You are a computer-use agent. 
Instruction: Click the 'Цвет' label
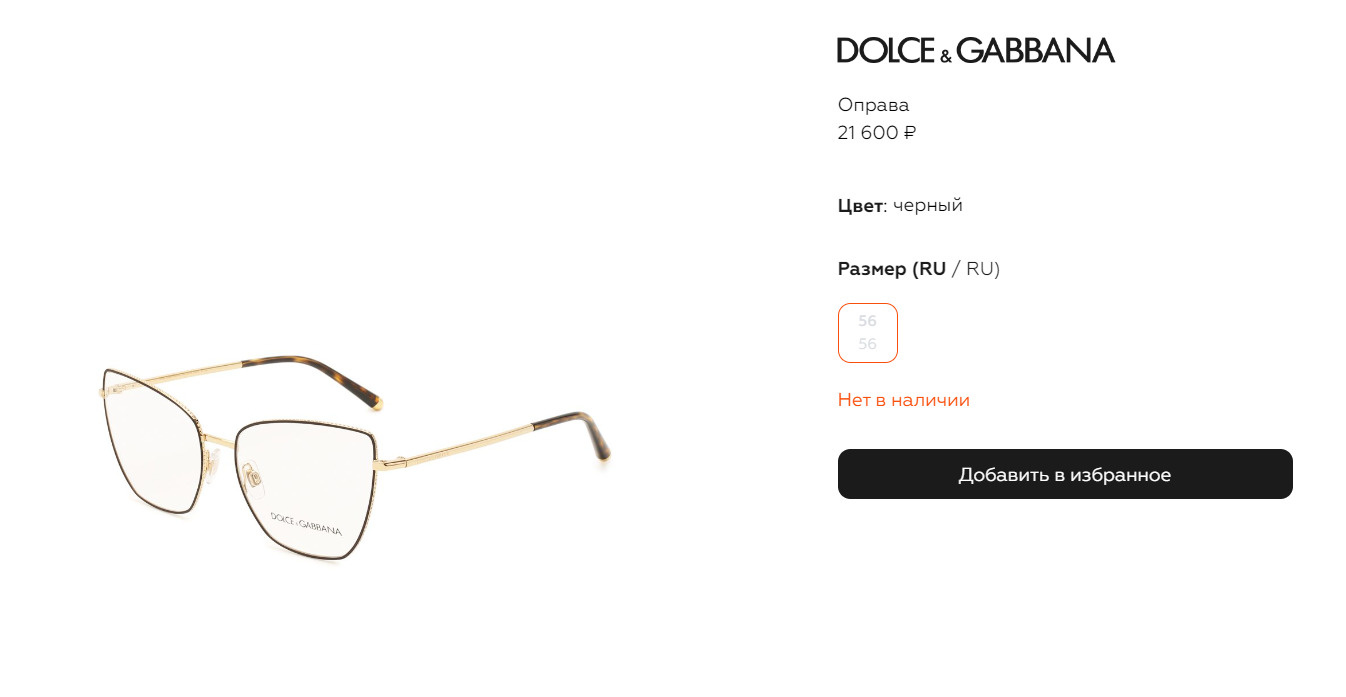point(860,205)
